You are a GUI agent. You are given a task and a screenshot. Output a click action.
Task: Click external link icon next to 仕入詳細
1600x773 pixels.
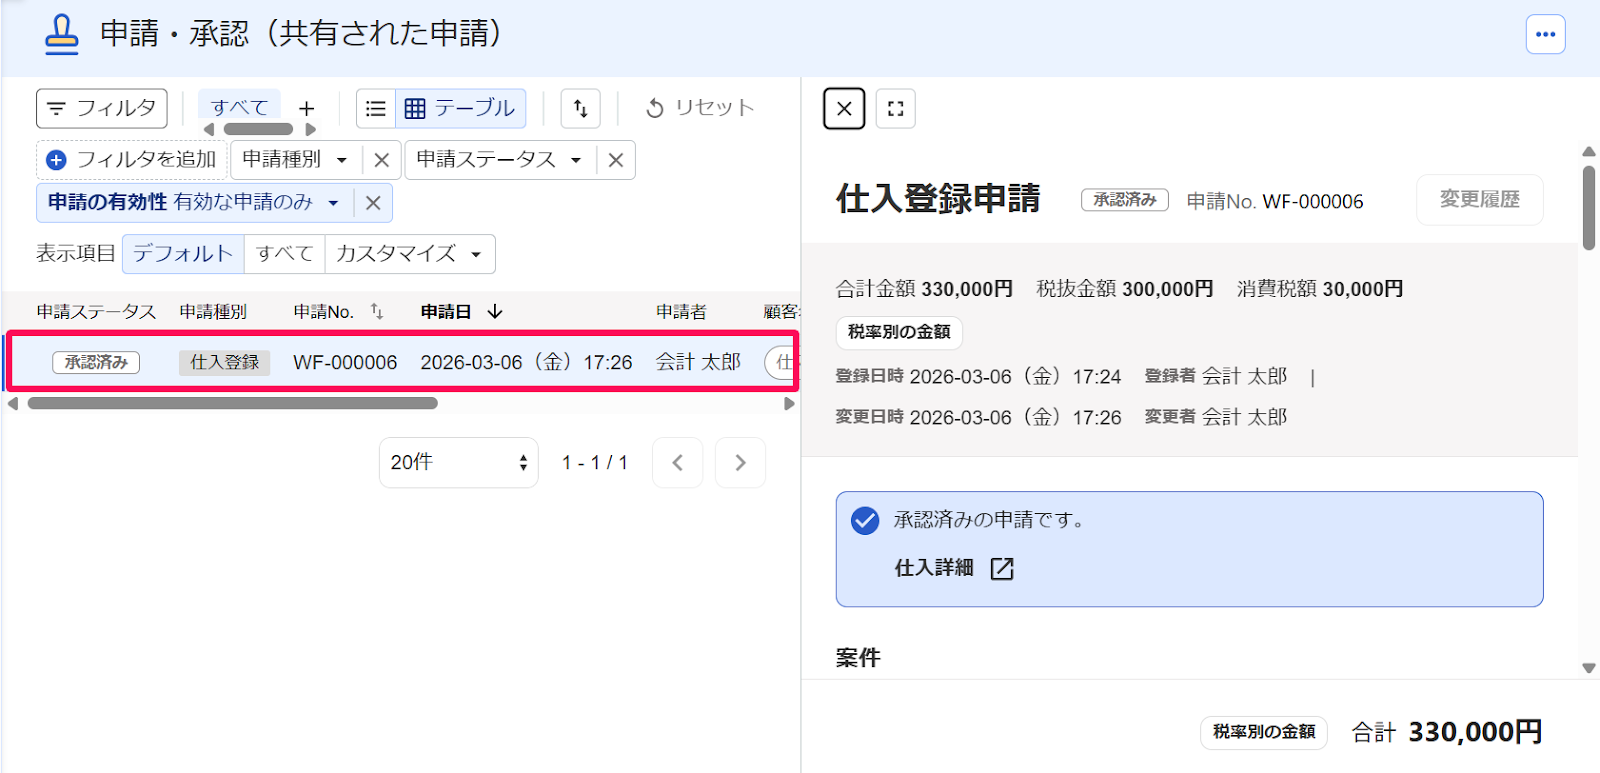point(1002,569)
